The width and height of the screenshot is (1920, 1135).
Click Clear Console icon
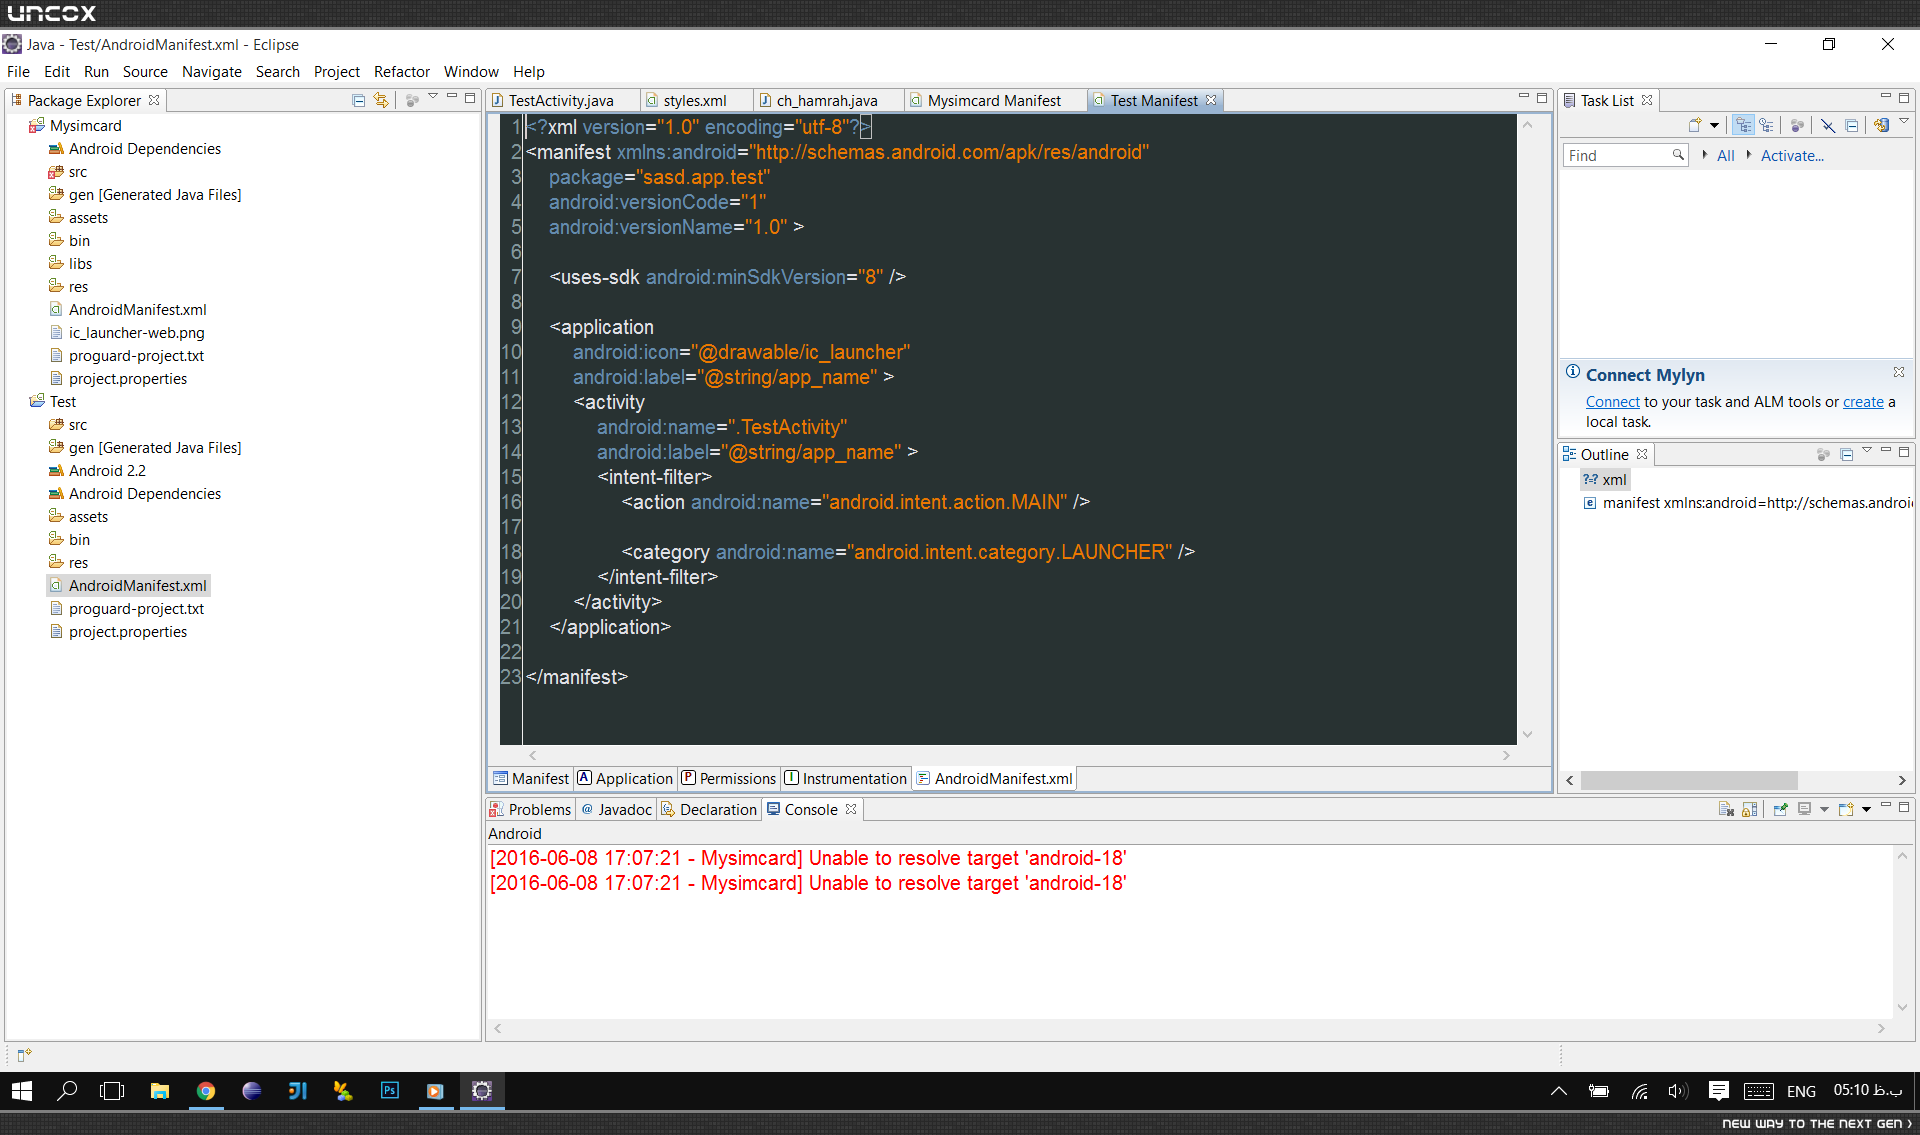coord(1726,809)
